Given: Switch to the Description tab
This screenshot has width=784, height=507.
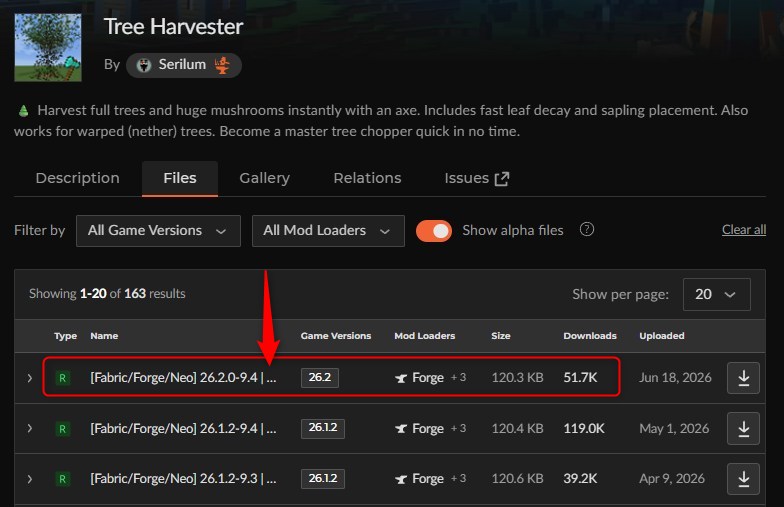Looking at the screenshot, I should point(78,178).
